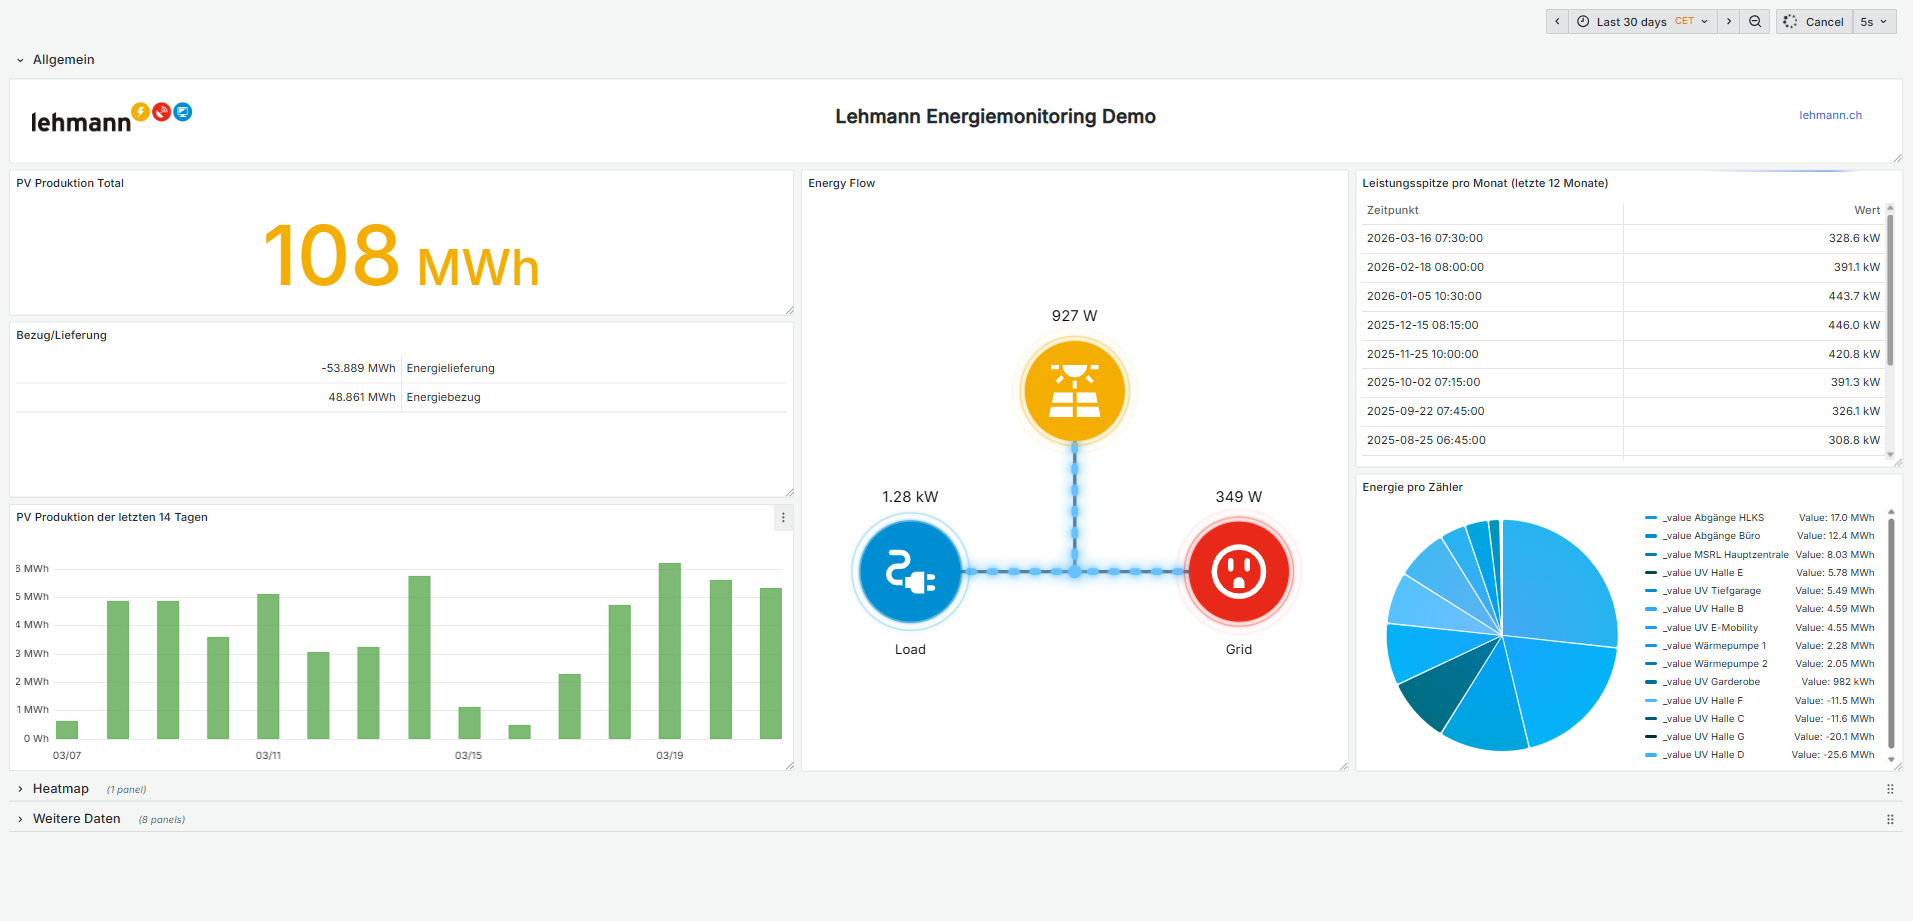Select the 2025-11-25 10:00:00 table cell
The width and height of the screenshot is (1913, 921).
(x=1422, y=354)
